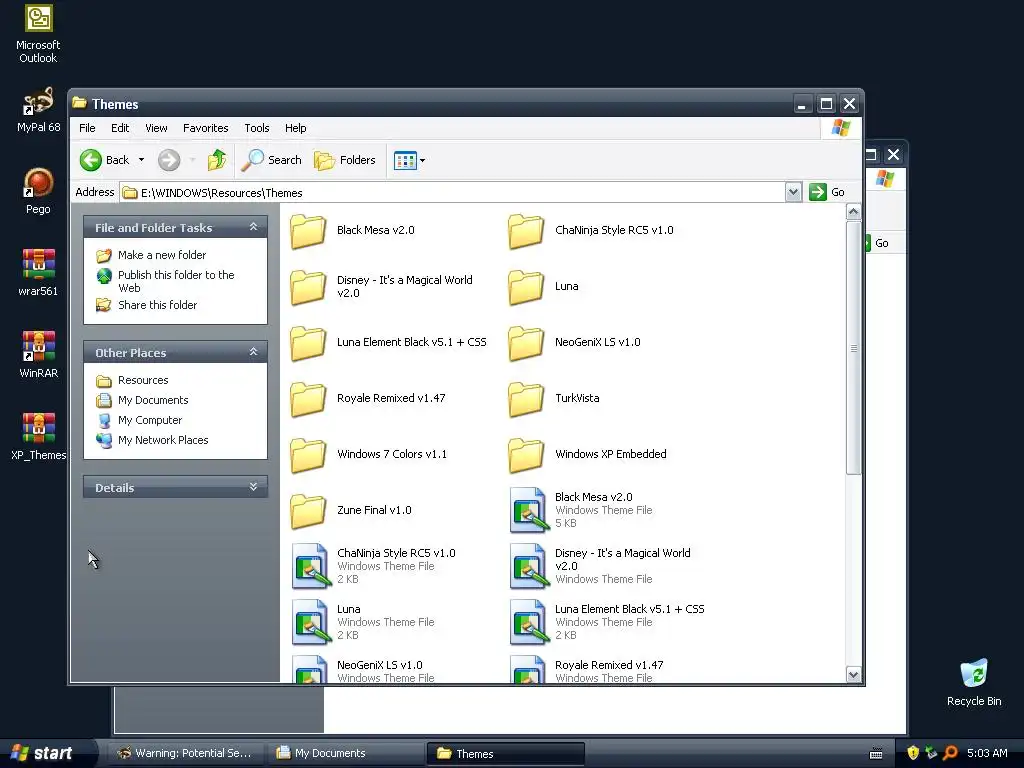
Task: Open the Back history dropdown arrow
Action: coord(141,160)
